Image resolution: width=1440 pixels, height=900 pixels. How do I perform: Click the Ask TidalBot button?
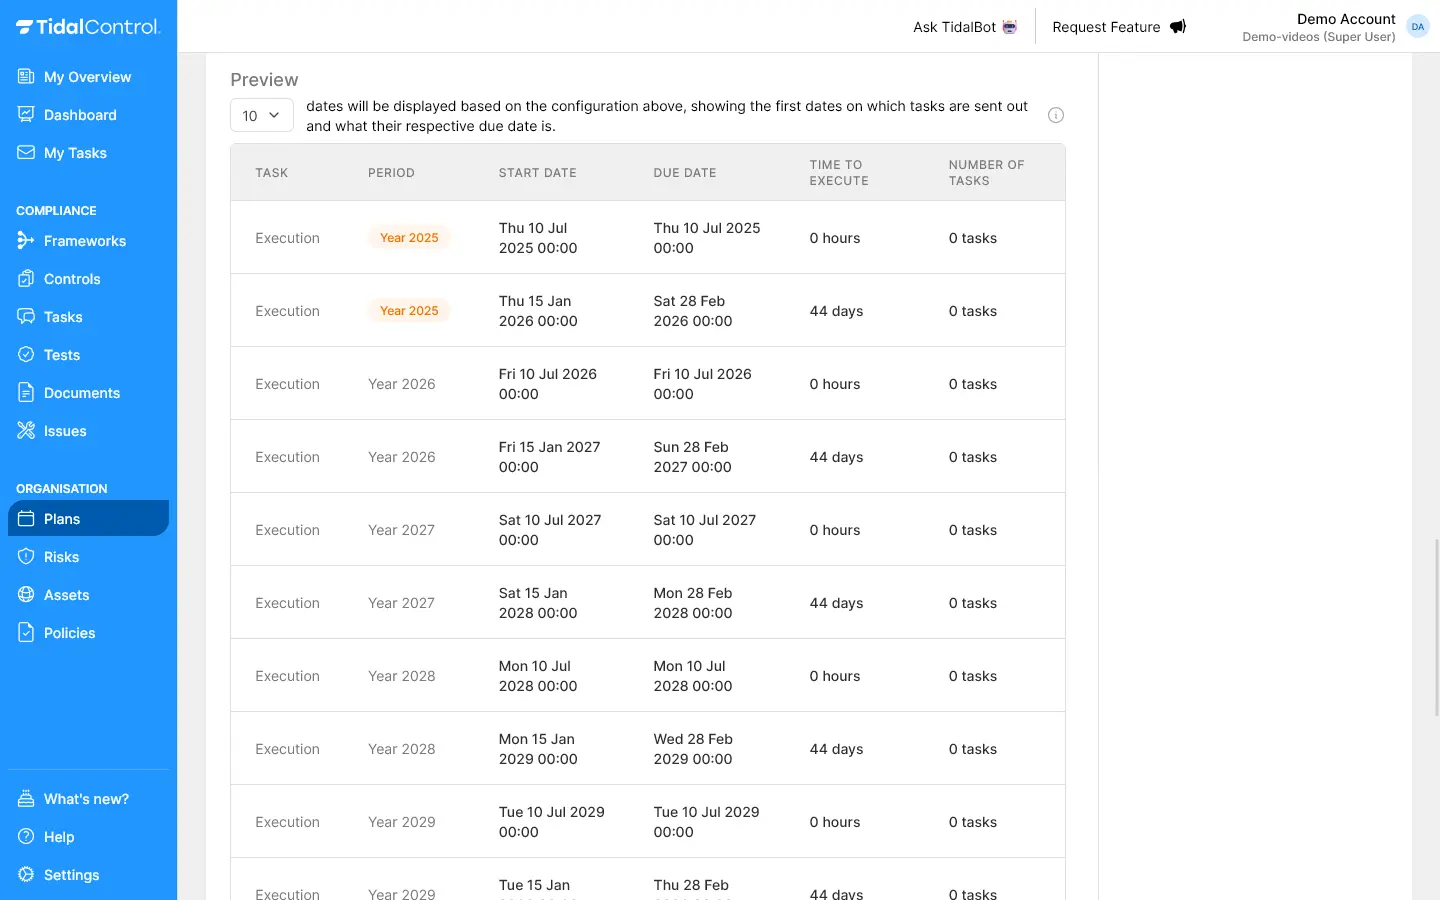(x=965, y=27)
